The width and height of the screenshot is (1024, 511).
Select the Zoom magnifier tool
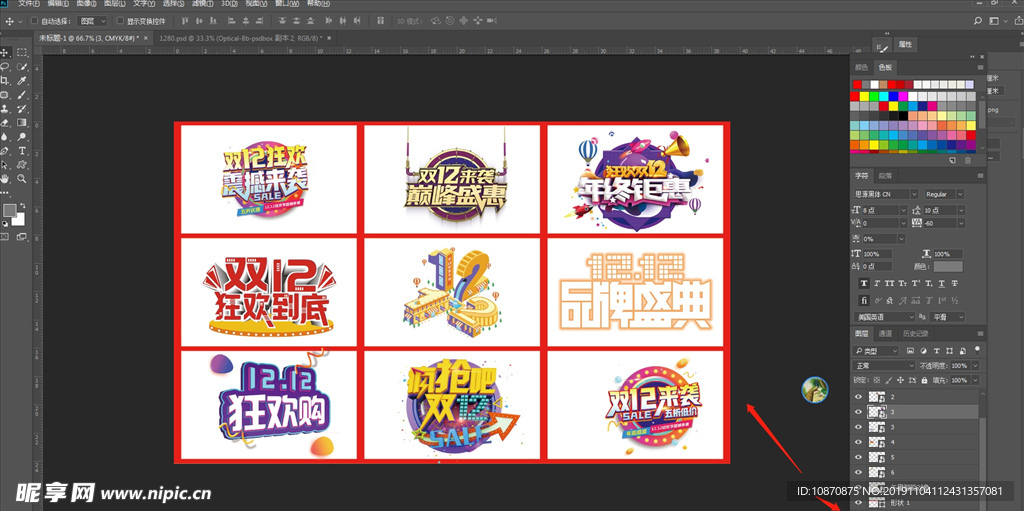[x=22, y=178]
